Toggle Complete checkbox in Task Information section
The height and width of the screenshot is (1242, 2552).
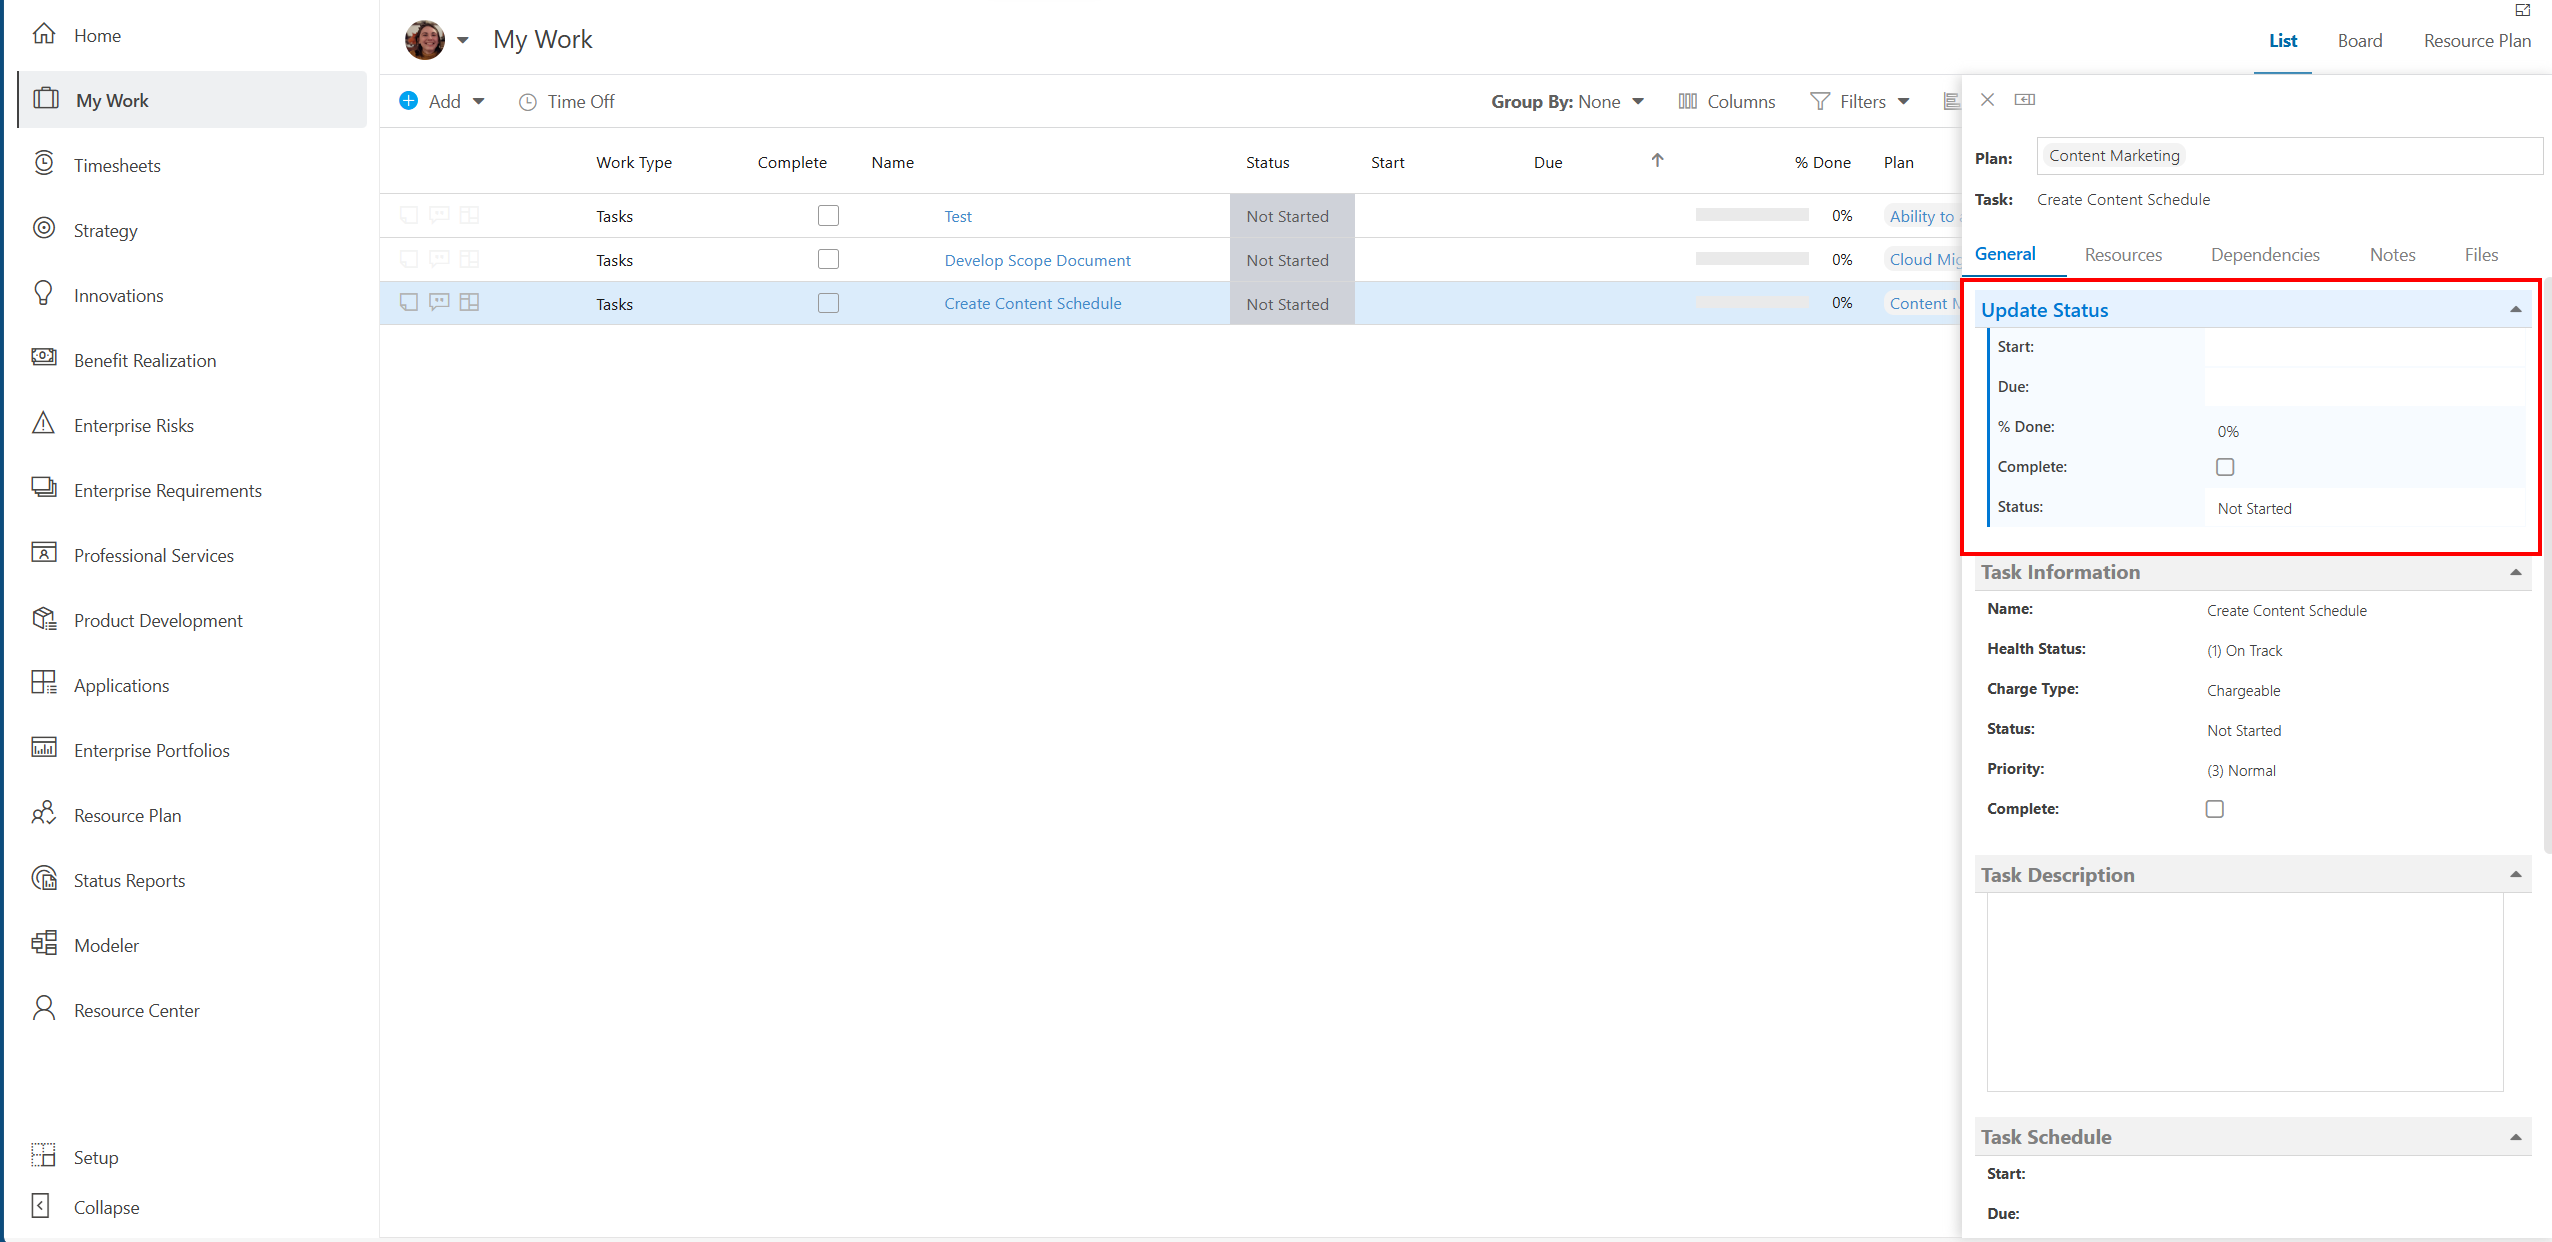(x=2215, y=809)
